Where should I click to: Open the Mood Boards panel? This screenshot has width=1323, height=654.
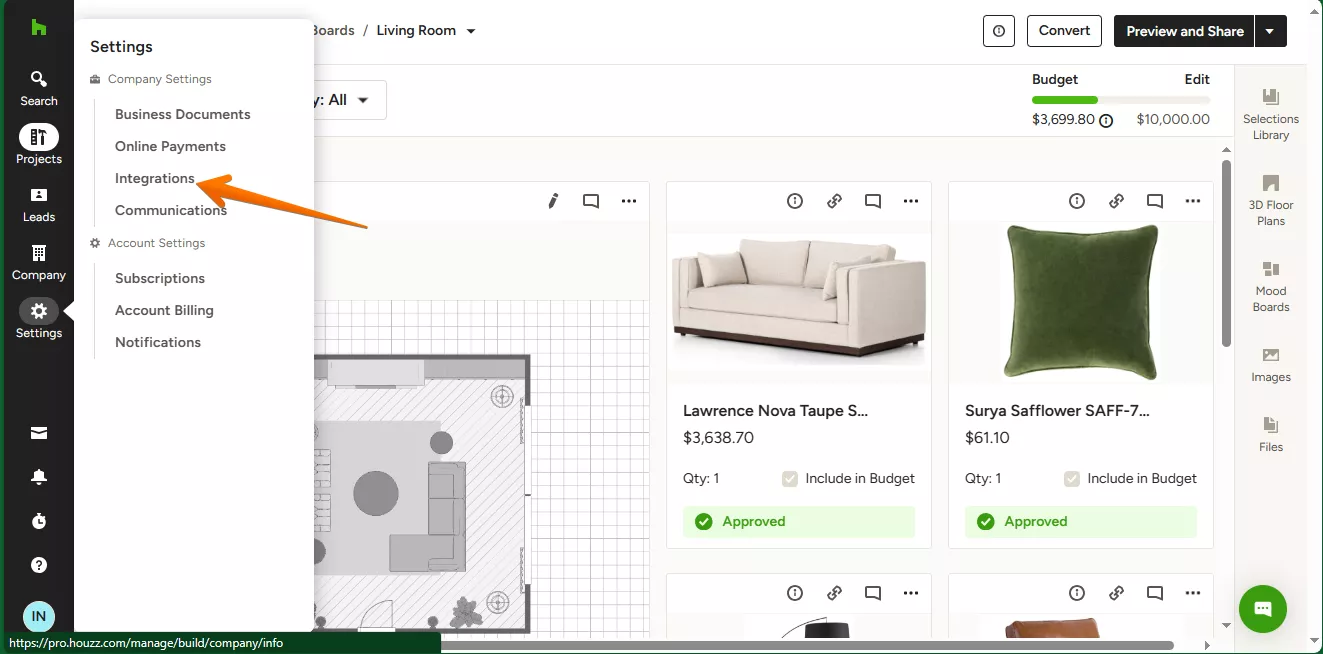tap(1271, 286)
